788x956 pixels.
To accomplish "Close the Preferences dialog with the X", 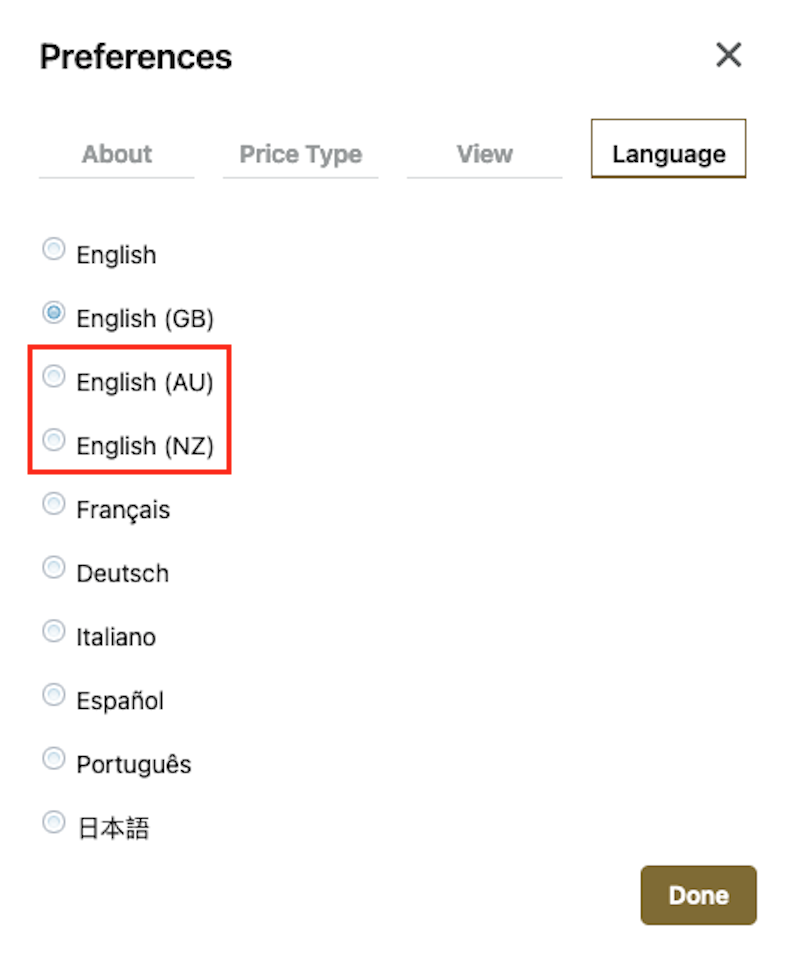I will pos(728,55).
